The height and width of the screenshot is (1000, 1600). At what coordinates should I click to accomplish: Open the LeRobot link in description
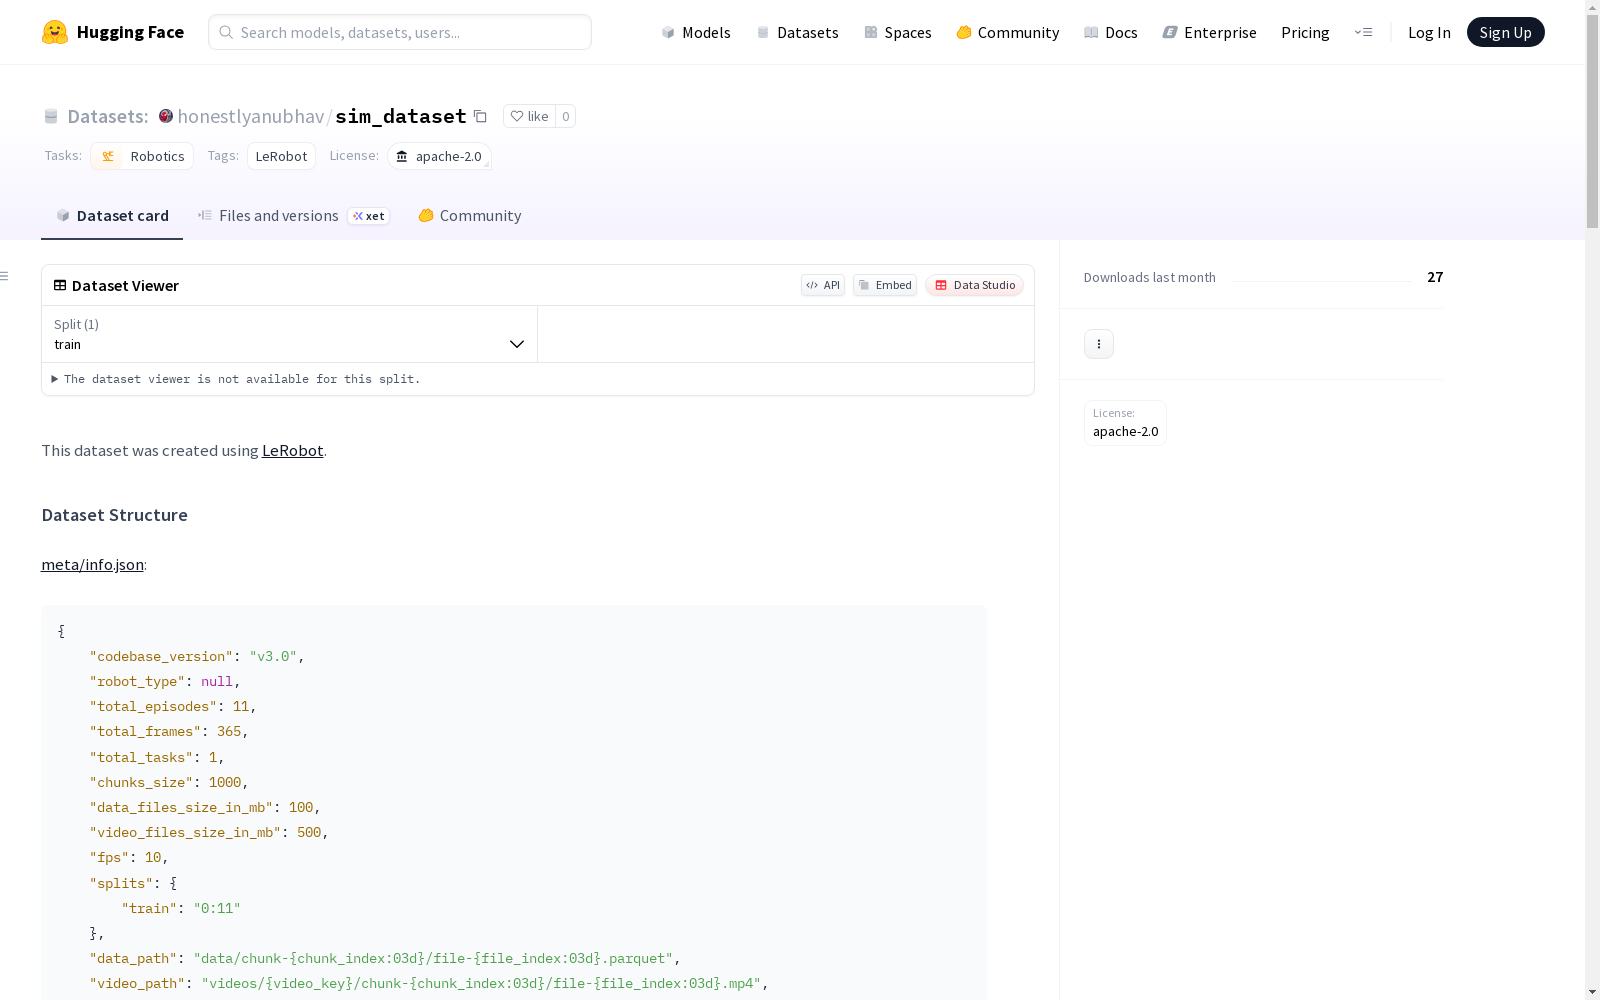[292, 450]
